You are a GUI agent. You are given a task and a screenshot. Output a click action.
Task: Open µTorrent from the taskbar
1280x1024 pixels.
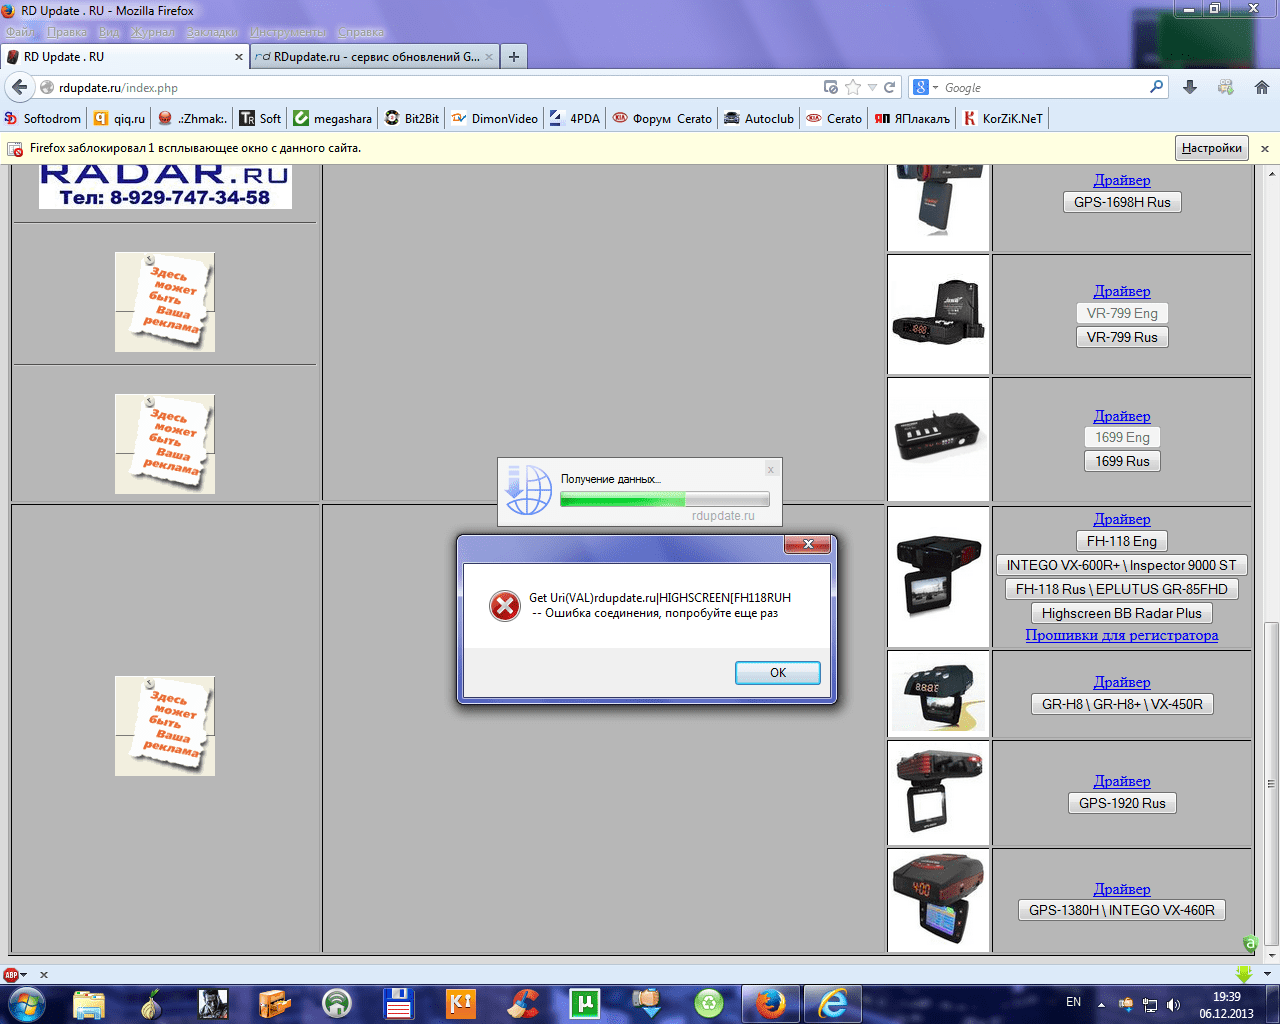pyautogui.click(x=584, y=1003)
